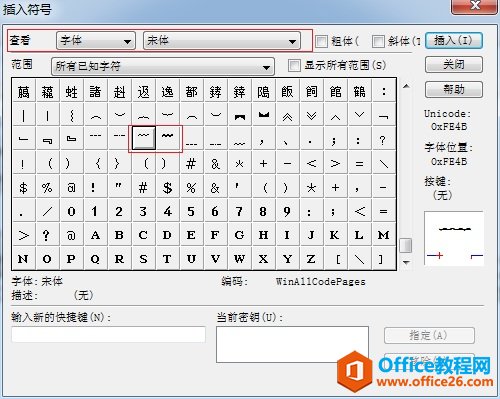
Task: Select the fullwidth letter W cell
Action: [x=240, y=258]
